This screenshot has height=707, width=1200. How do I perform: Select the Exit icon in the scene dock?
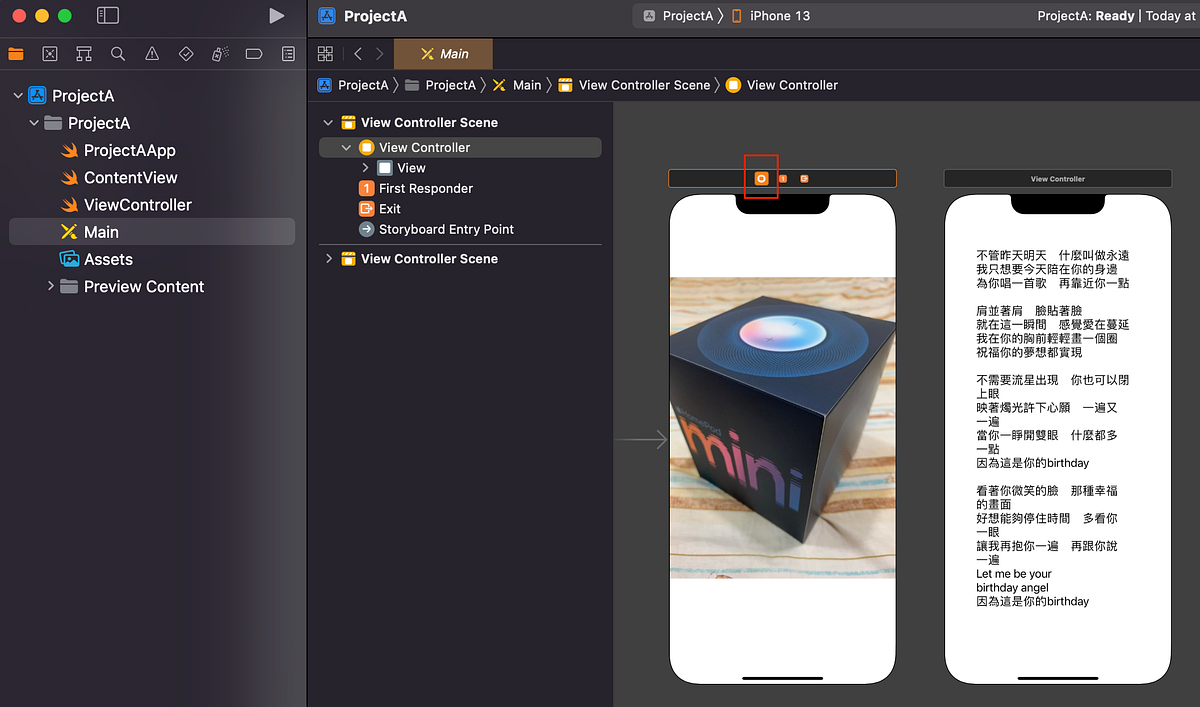pyautogui.click(x=806, y=177)
